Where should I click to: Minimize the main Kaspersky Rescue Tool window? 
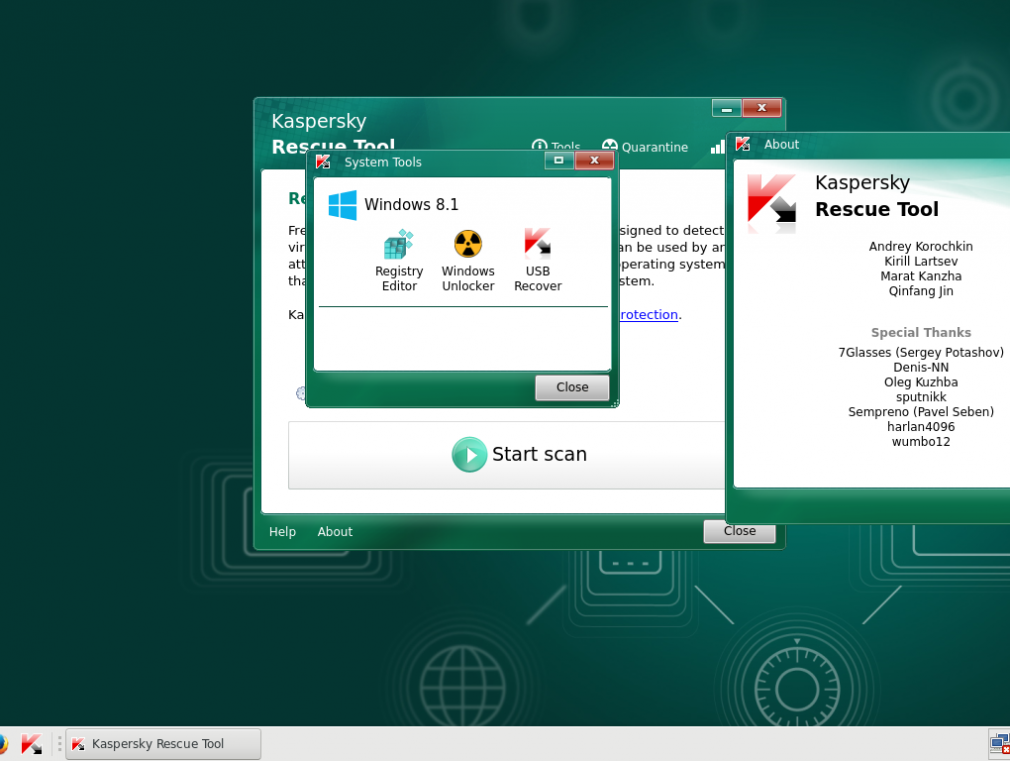[x=727, y=108]
